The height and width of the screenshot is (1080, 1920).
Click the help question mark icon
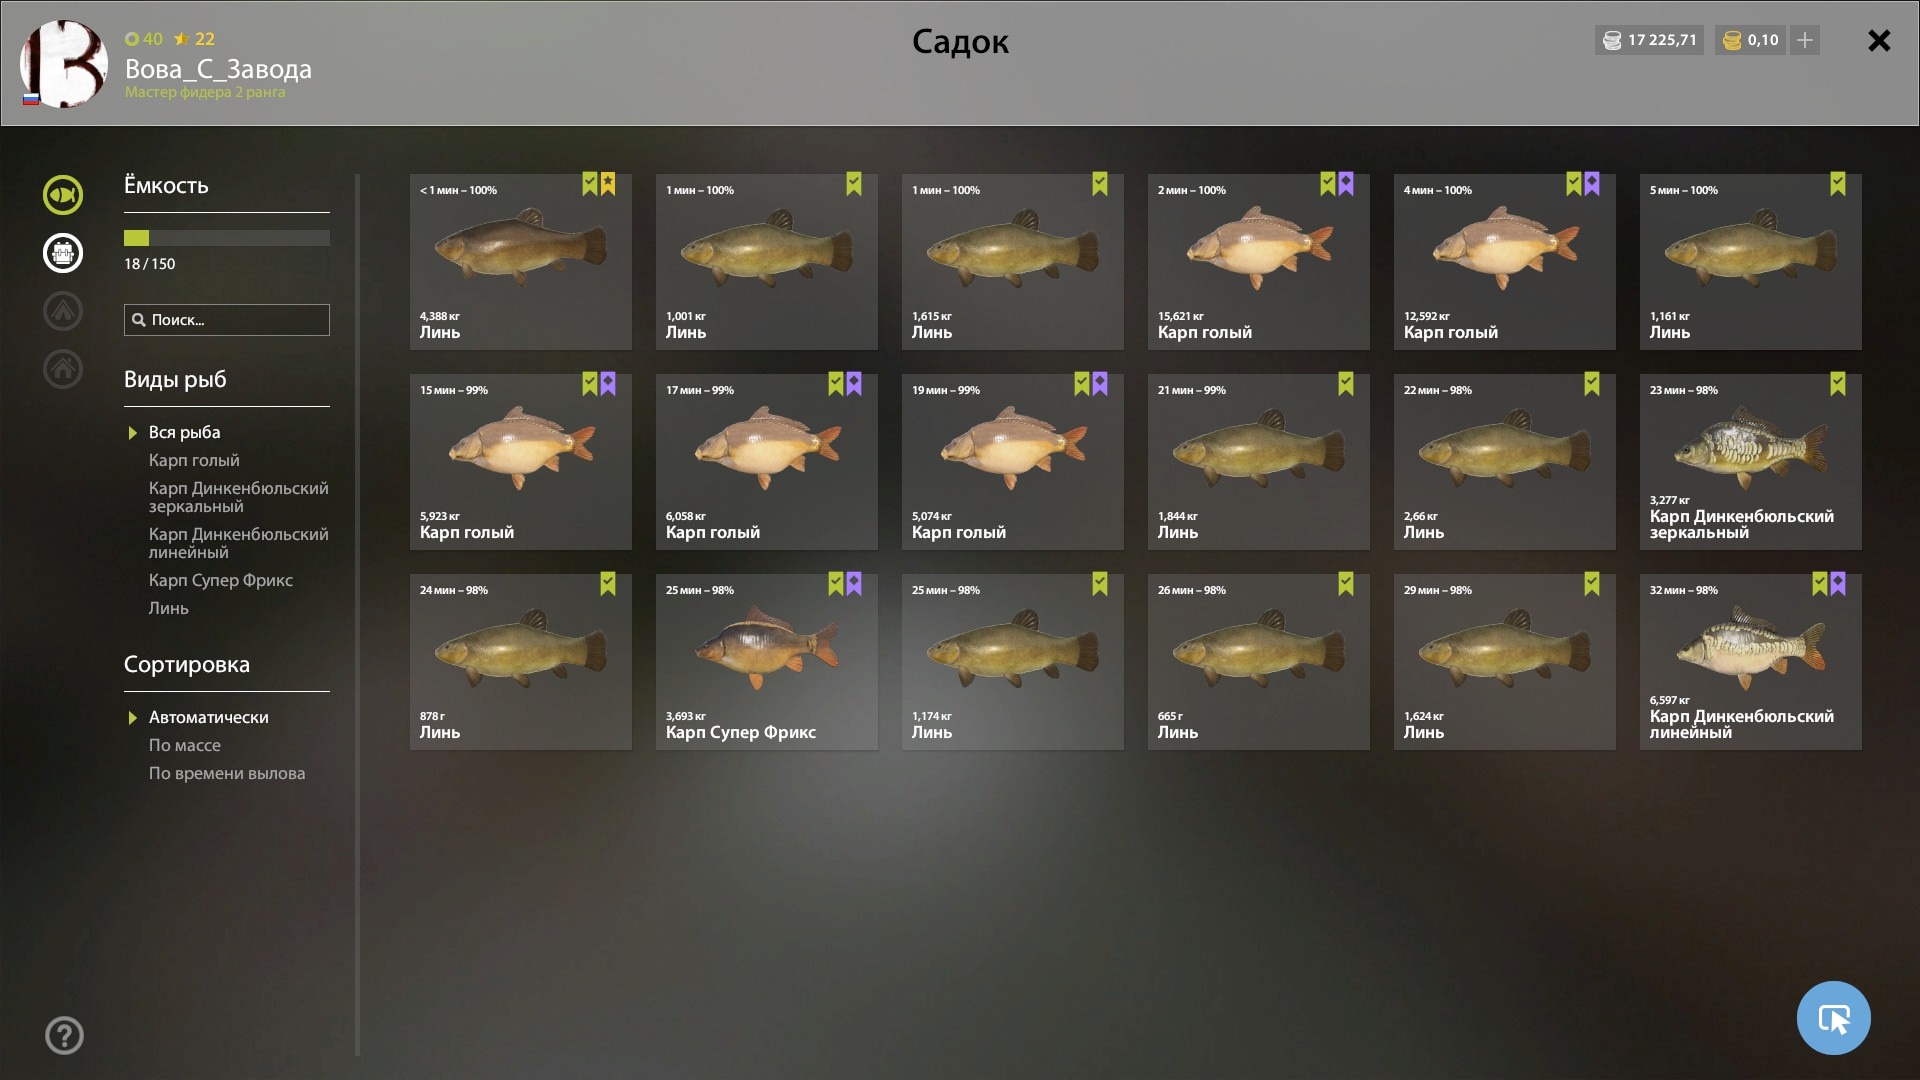coord(64,1036)
